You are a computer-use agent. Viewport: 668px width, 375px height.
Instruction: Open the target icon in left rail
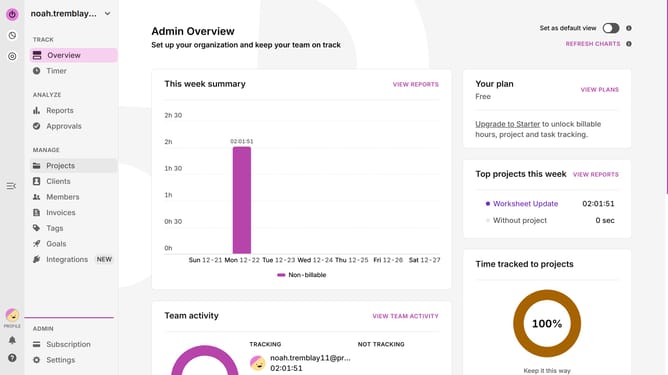12,56
